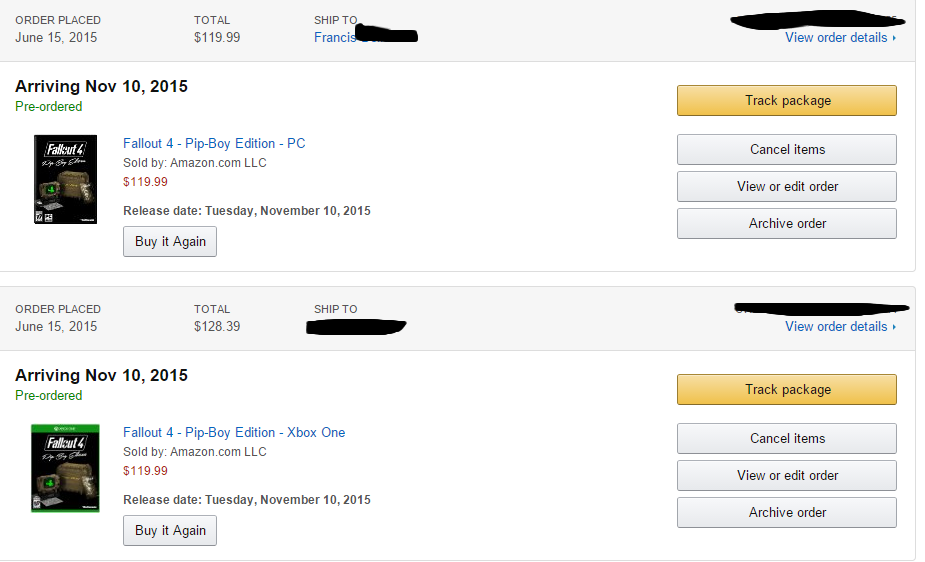The image size is (925, 562).
Task: Open Fallout 4 Pip-Boy Edition PC product link
Action: click(214, 144)
